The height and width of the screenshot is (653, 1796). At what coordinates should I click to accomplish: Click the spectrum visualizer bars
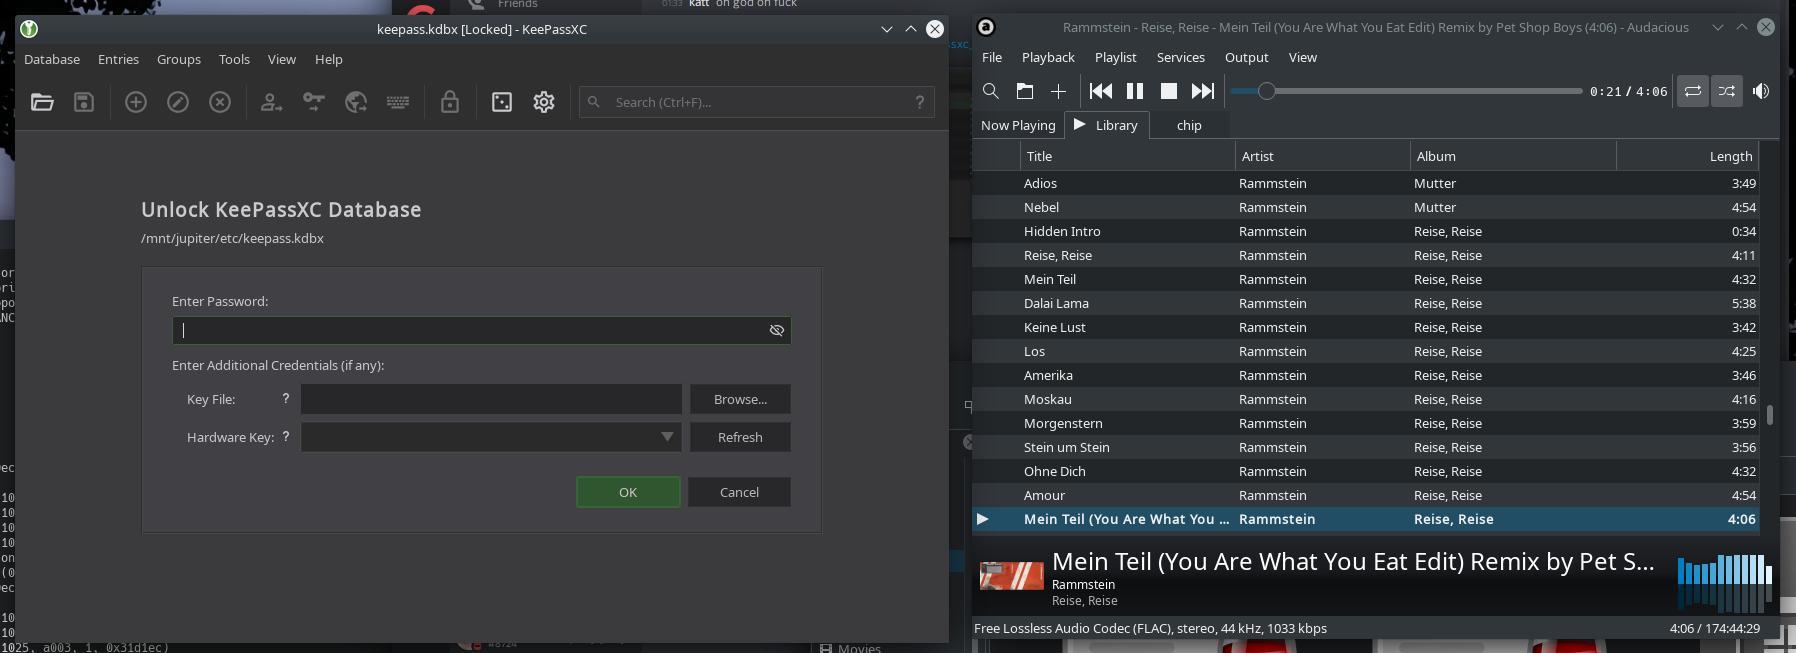tap(1725, 582)
